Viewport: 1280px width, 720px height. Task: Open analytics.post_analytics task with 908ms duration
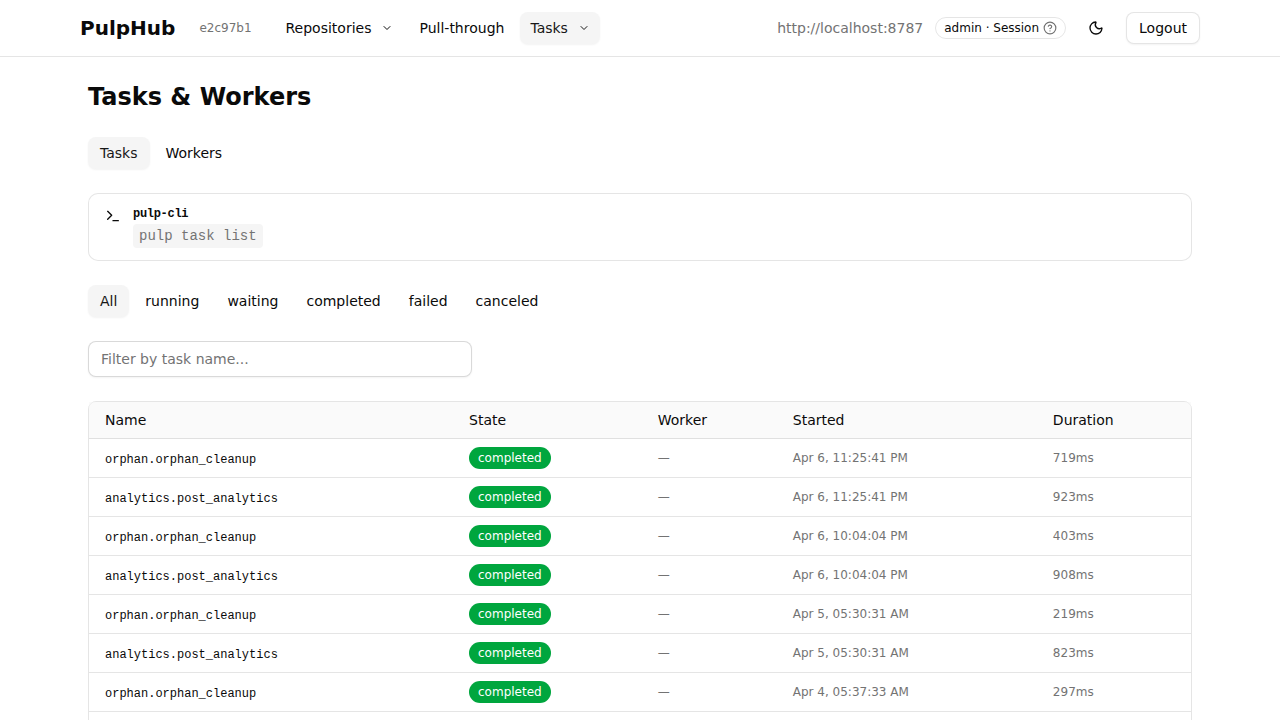pyautogui.click(x=192, y=576)
